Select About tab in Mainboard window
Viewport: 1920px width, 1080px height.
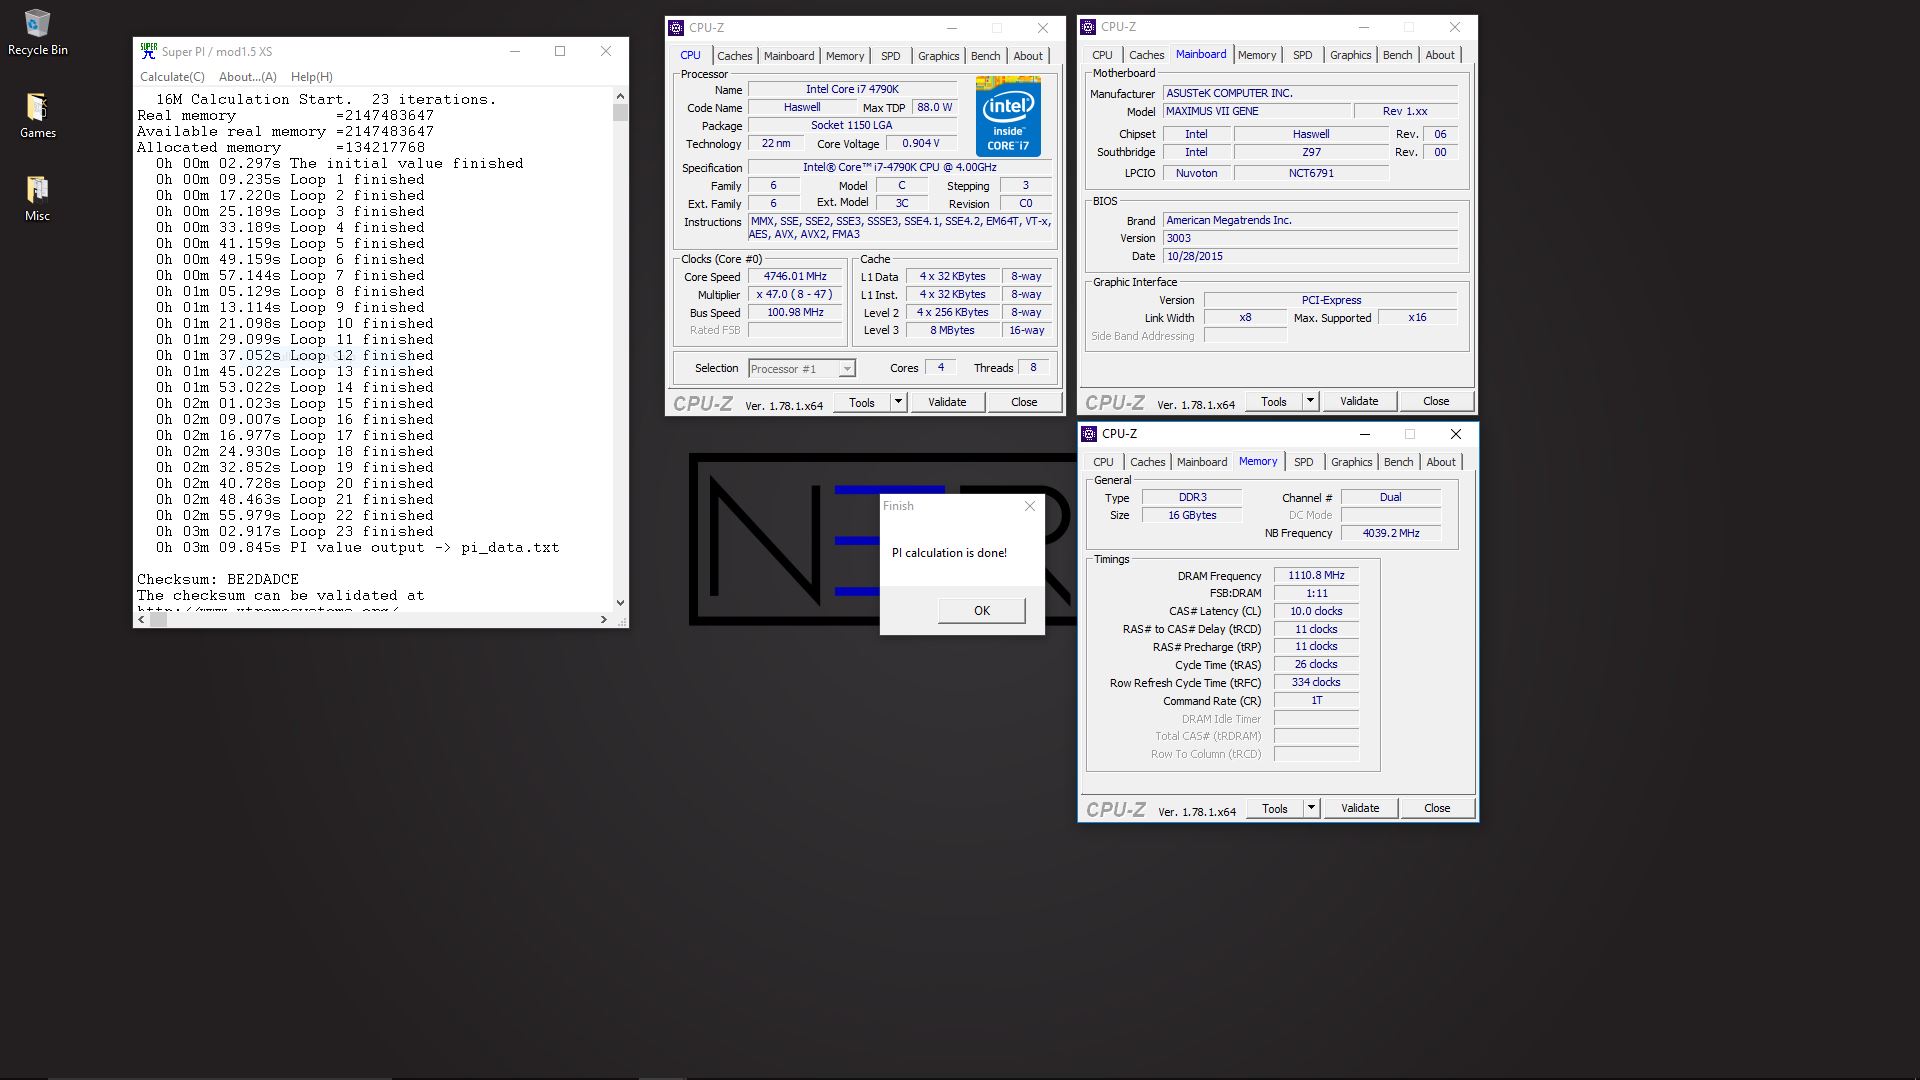coord(1440,55)
